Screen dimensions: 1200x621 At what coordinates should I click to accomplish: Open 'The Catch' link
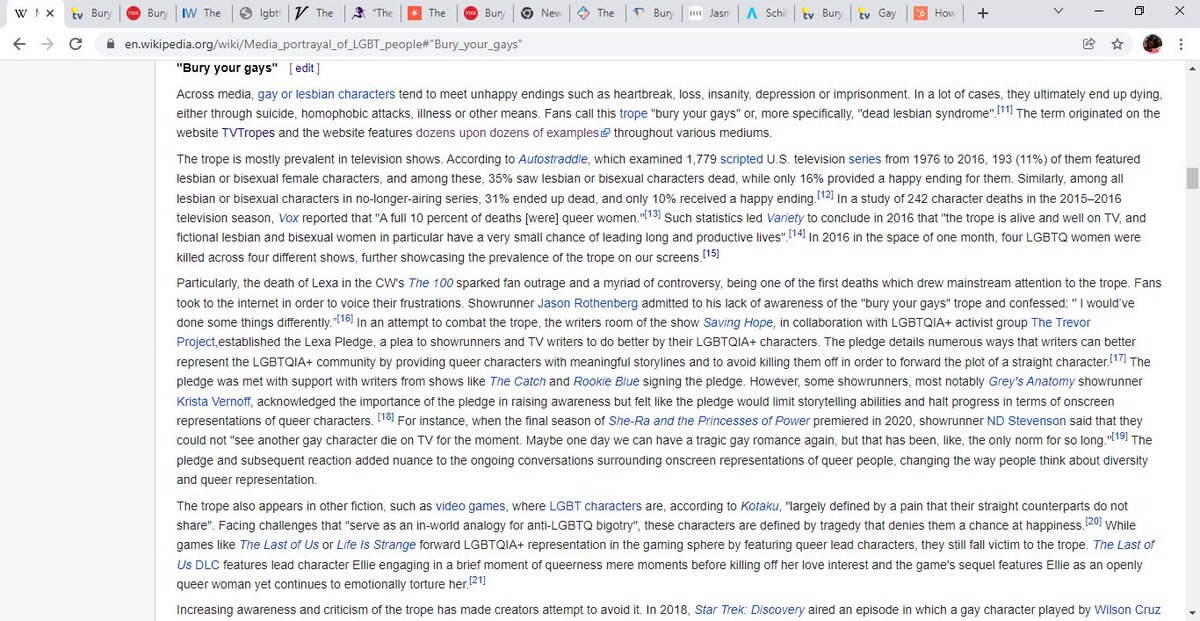pyautogui.click(x=517, y=381)
